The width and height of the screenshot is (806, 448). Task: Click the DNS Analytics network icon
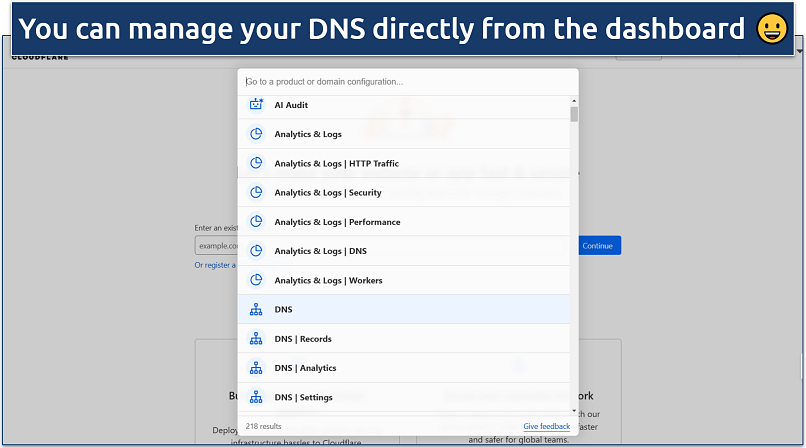[255, 368]
